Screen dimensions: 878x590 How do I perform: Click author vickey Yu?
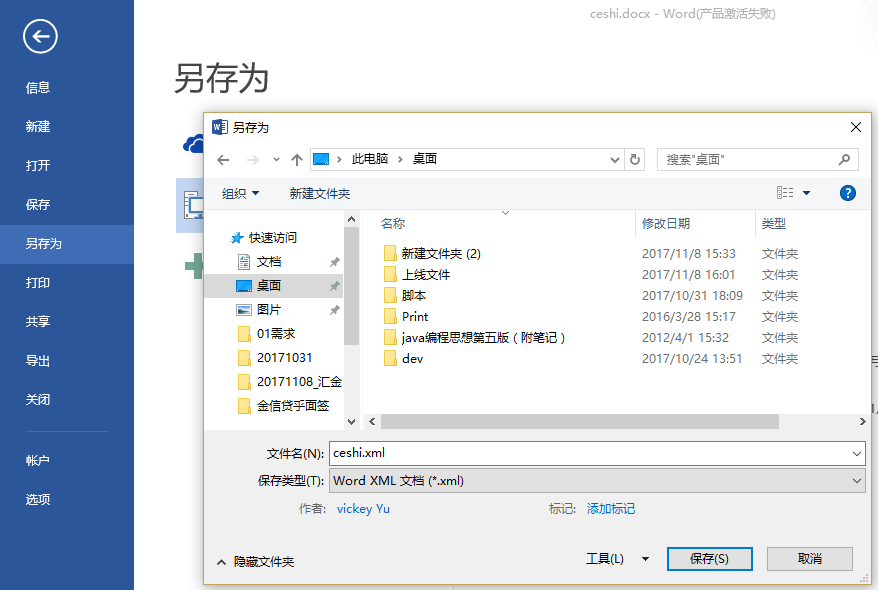363,509
